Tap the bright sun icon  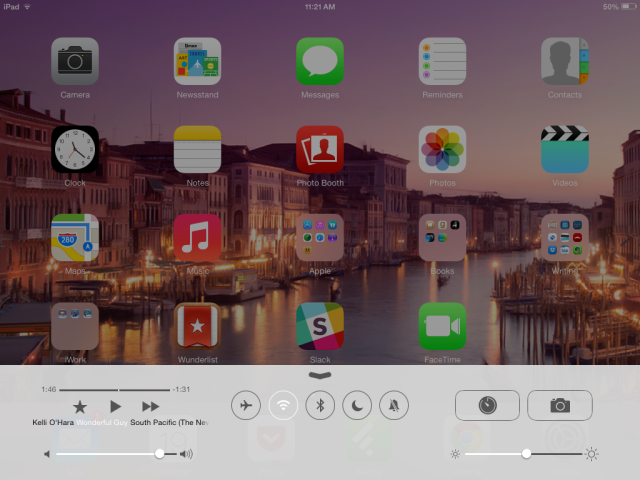coord(591,454)
